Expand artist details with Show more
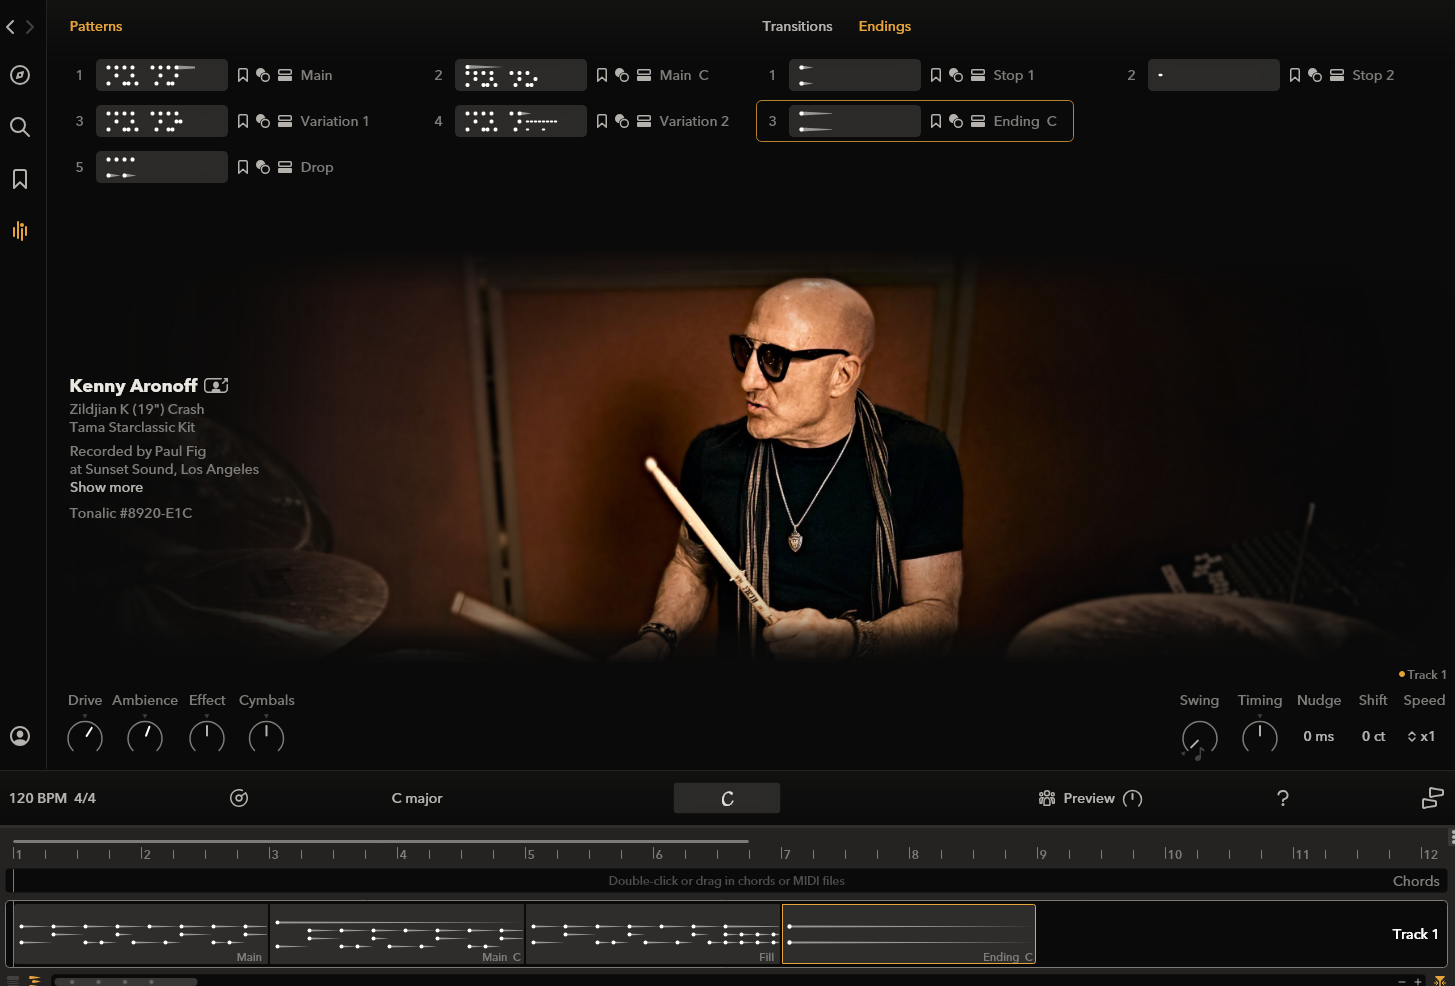This screenshot has width=1455, height=986. (x=106, y=487)
